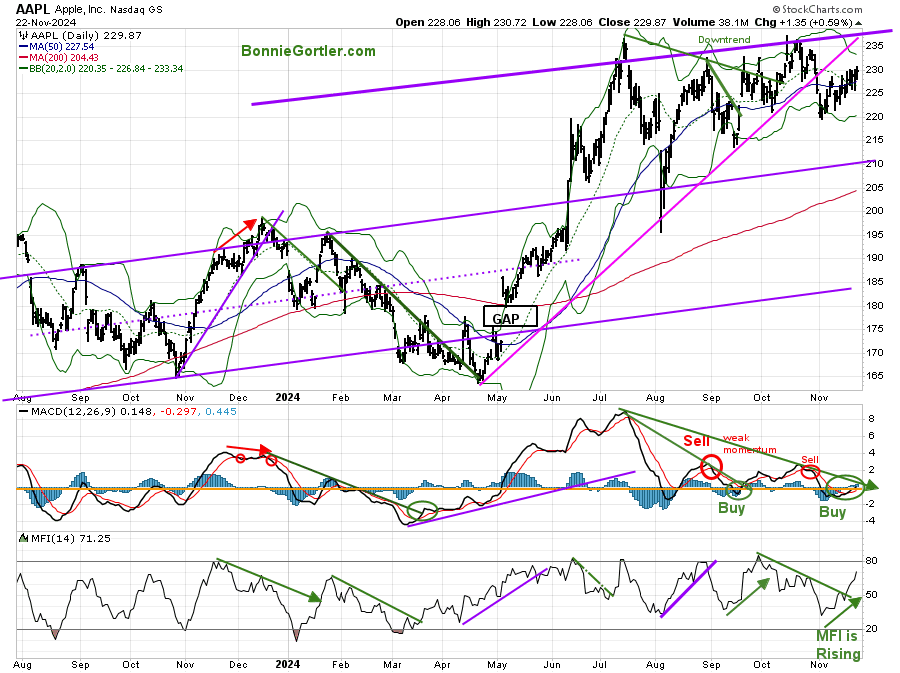Click the small icon left of 'MFI(14)'

tap(24, 538)
